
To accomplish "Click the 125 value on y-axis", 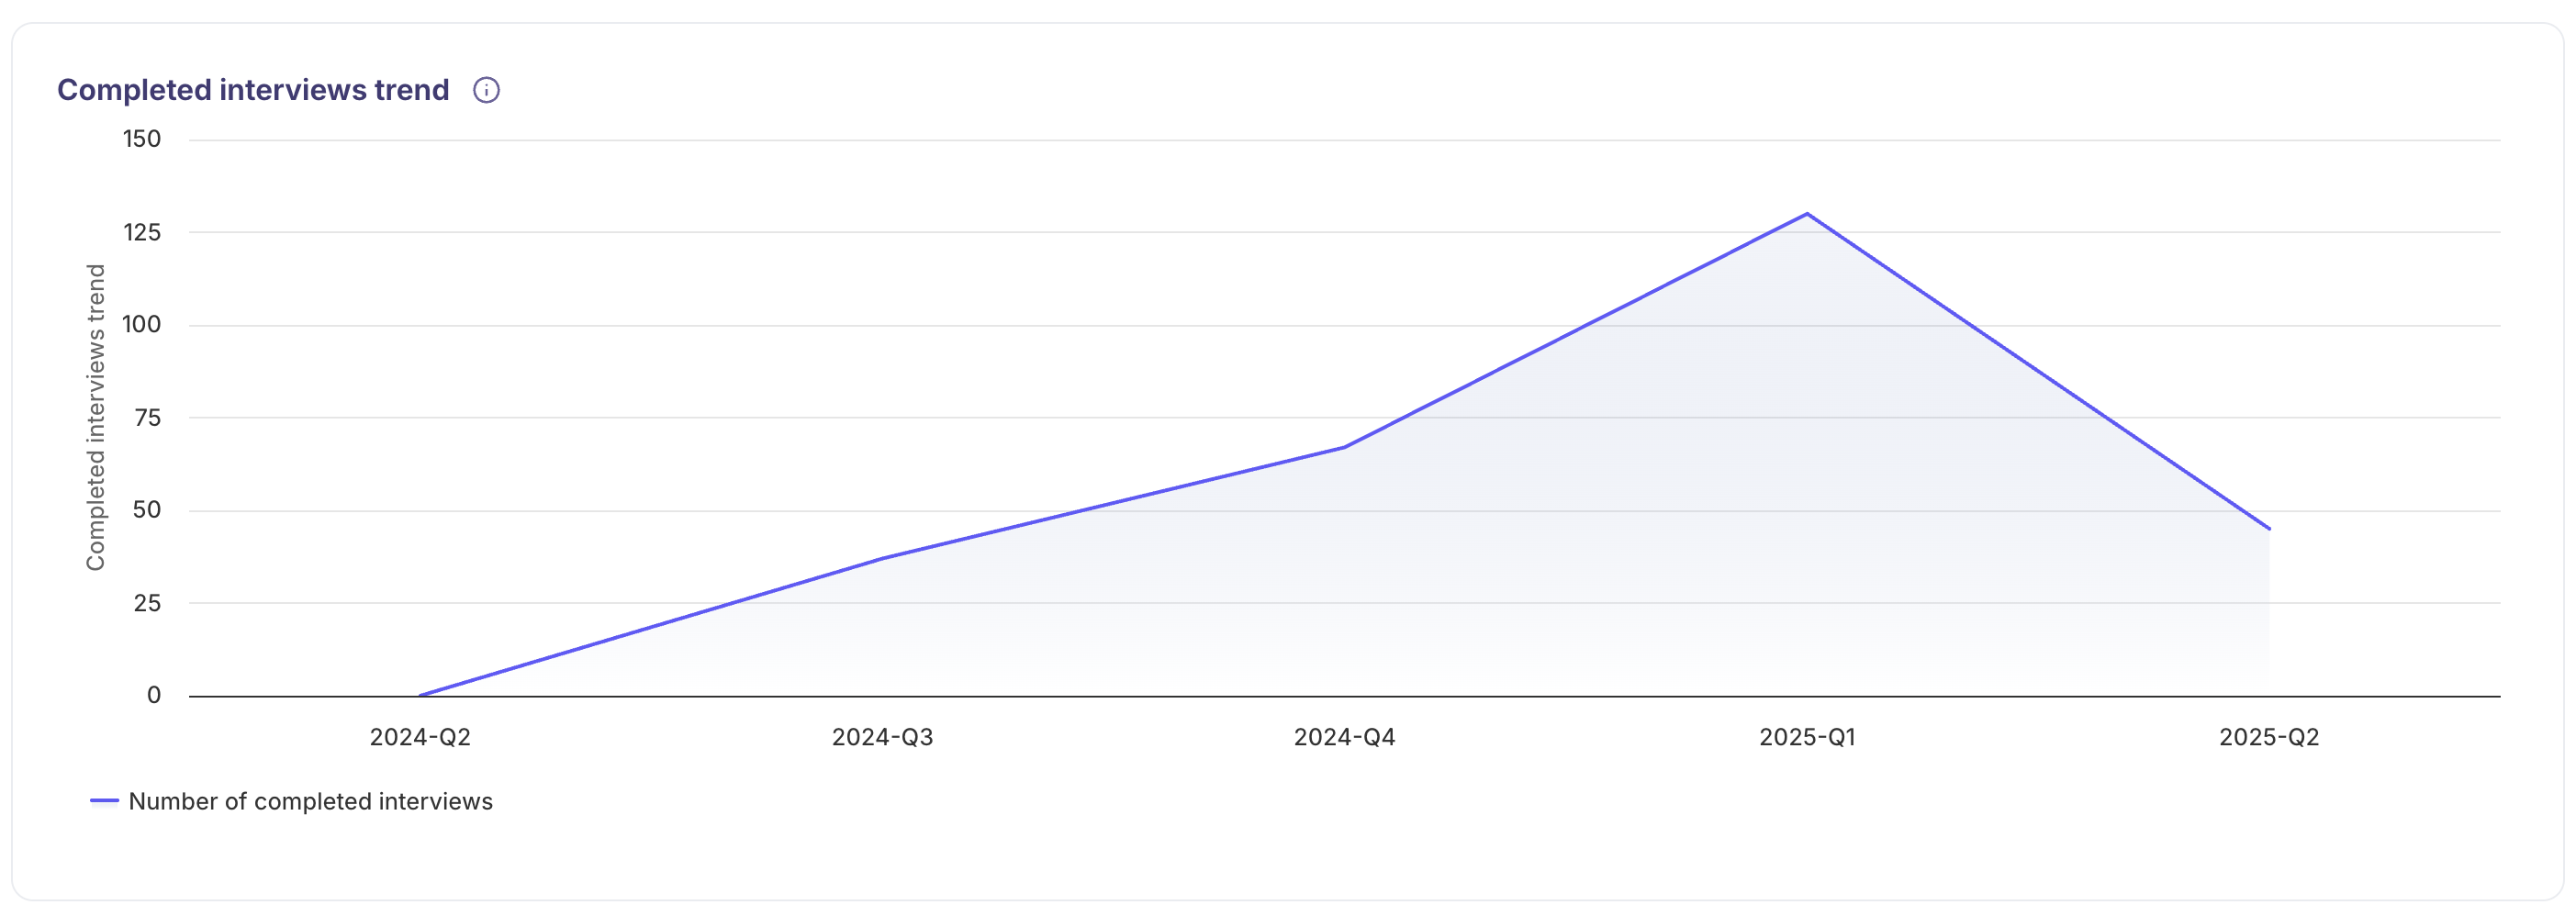I will [x=145, y=231].
